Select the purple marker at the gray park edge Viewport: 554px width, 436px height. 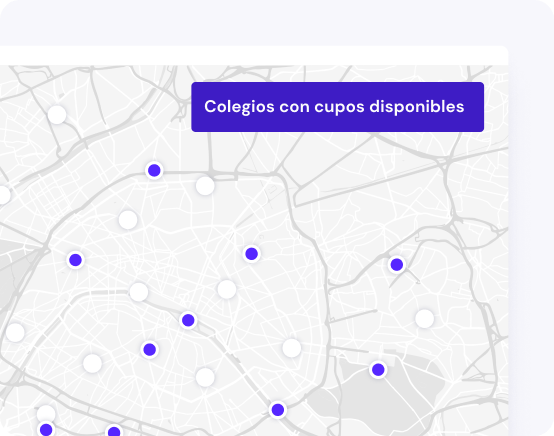(378, 370)
